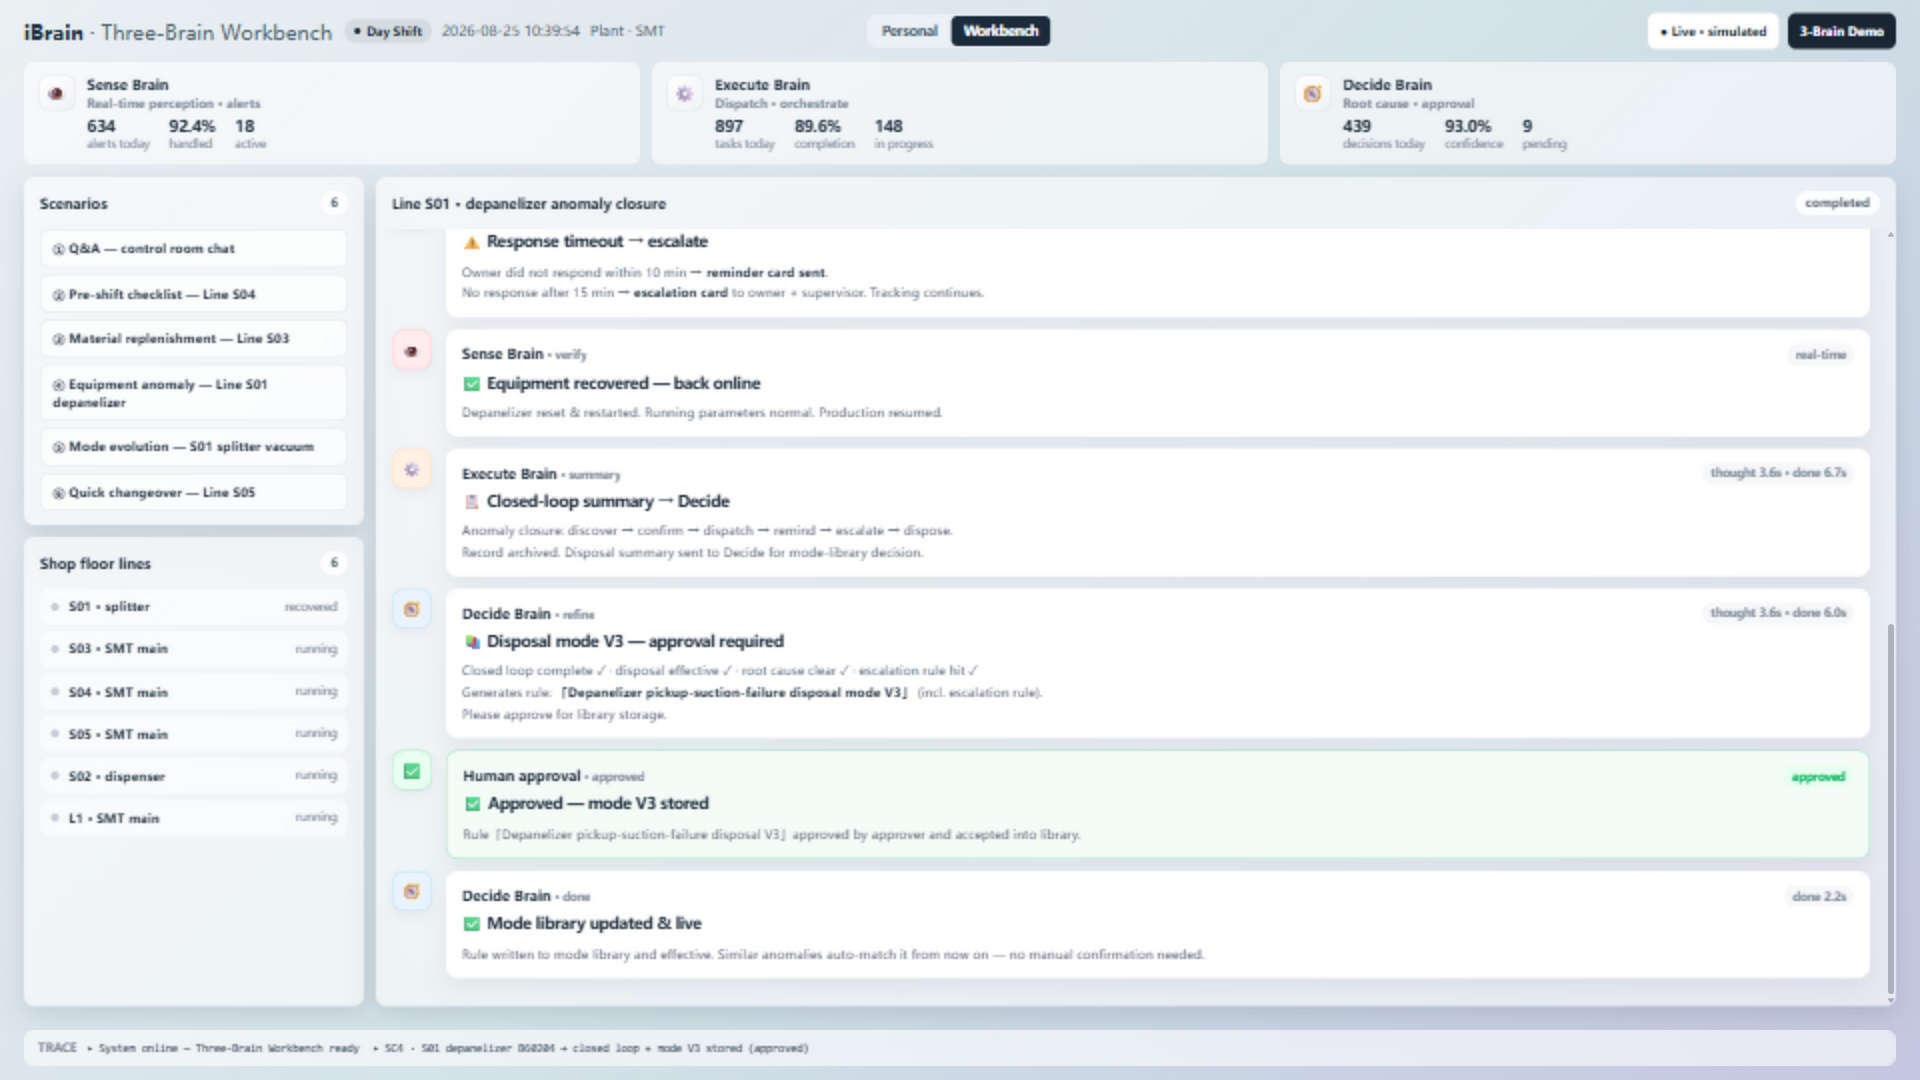Select Equipment anomaly Line S01 depanelizer scenario
This screenshot has width=1920, height=1080.
[194, 393]
